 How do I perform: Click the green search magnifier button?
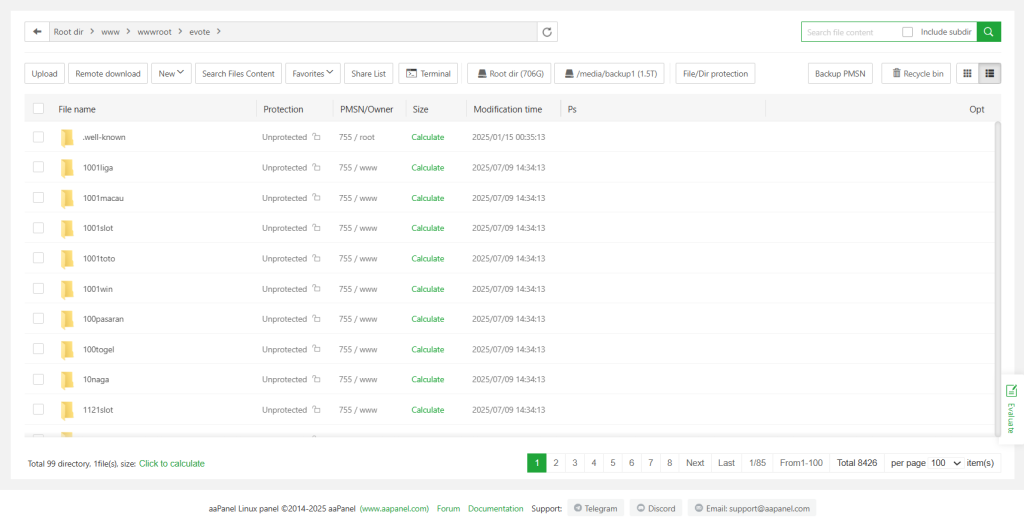tap(988, 32)
